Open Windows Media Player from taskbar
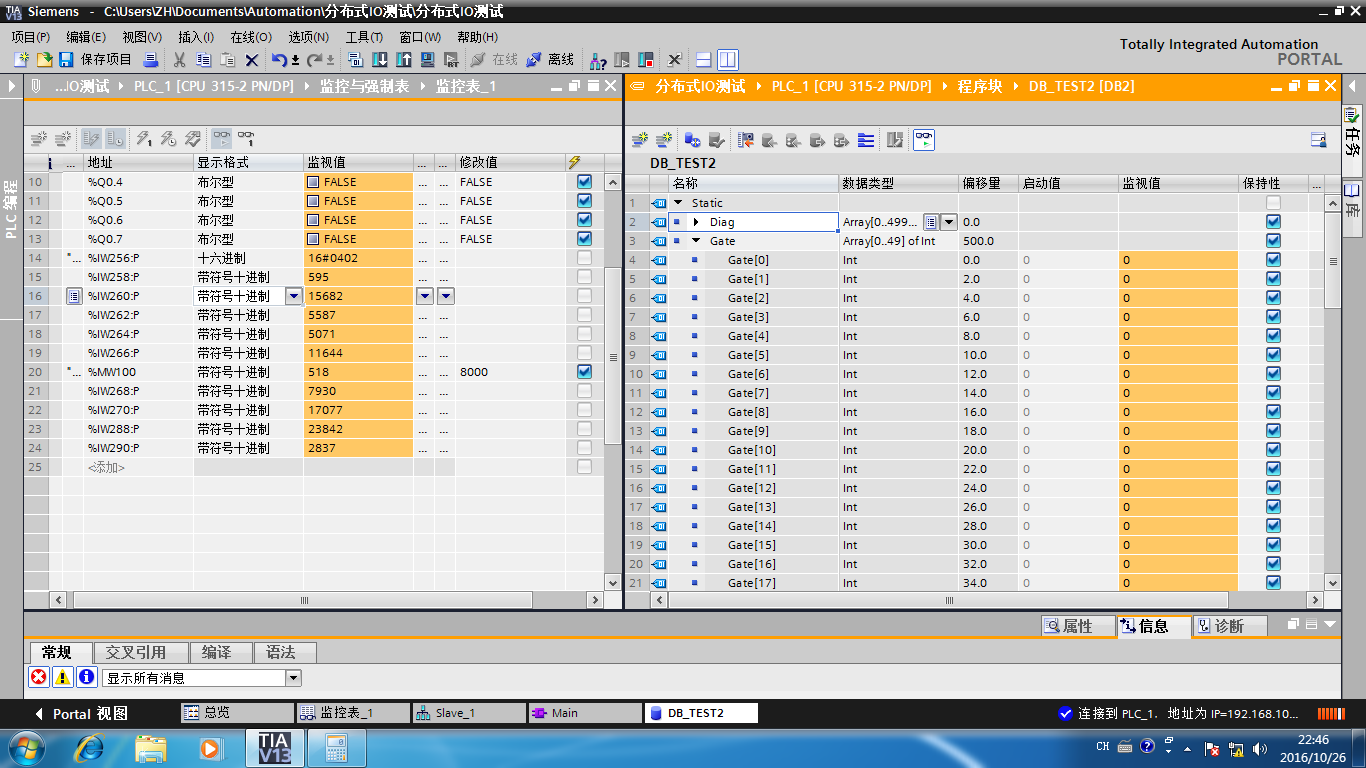 209,747
